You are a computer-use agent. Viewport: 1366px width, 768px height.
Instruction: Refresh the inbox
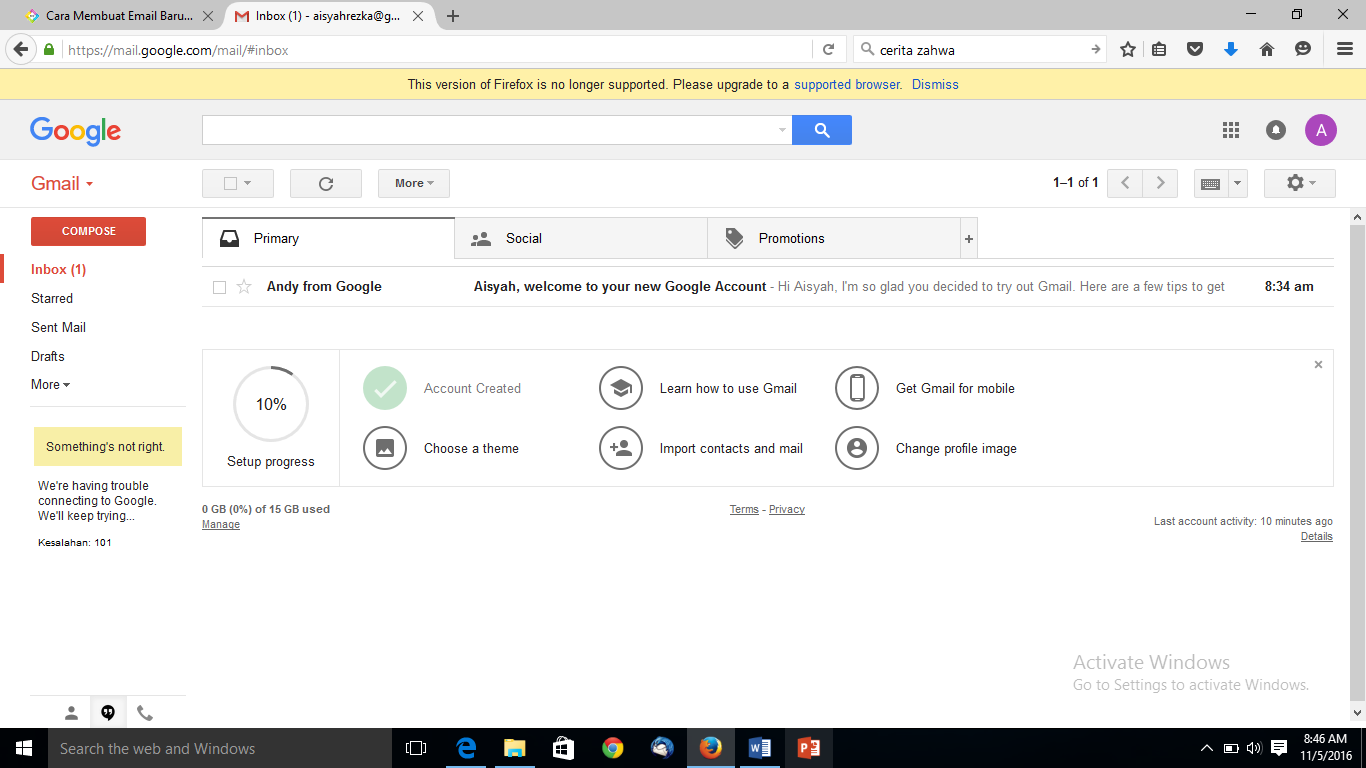[326, 183]
